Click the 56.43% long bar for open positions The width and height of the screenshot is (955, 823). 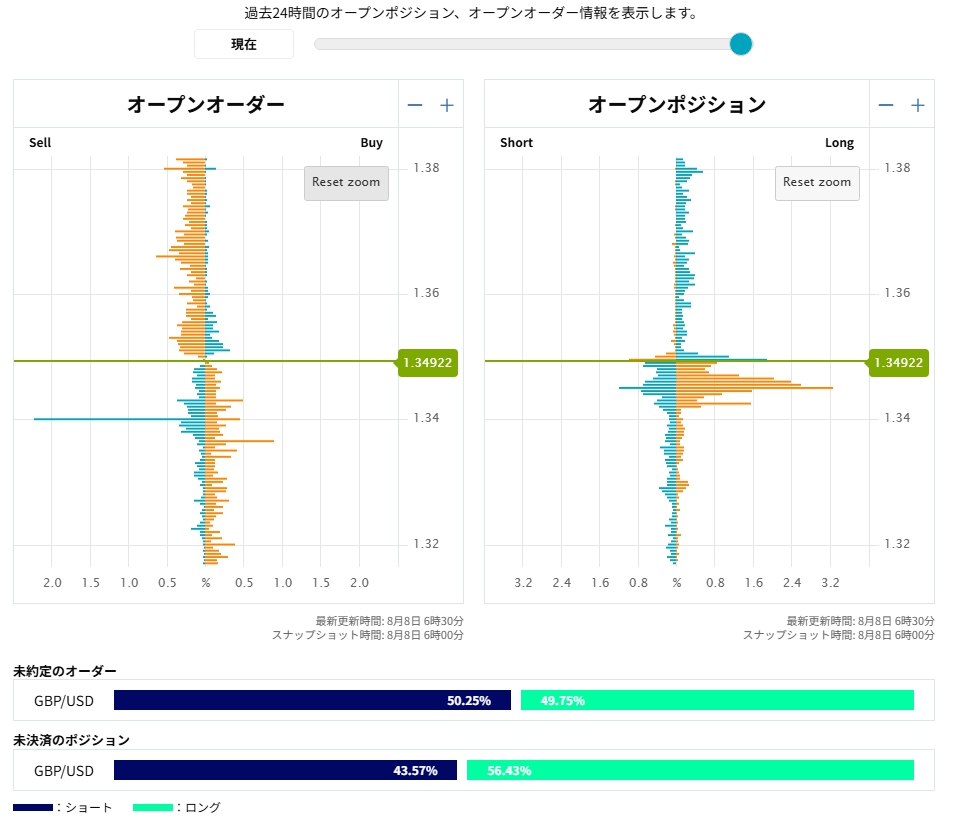(x=690, y=770)
